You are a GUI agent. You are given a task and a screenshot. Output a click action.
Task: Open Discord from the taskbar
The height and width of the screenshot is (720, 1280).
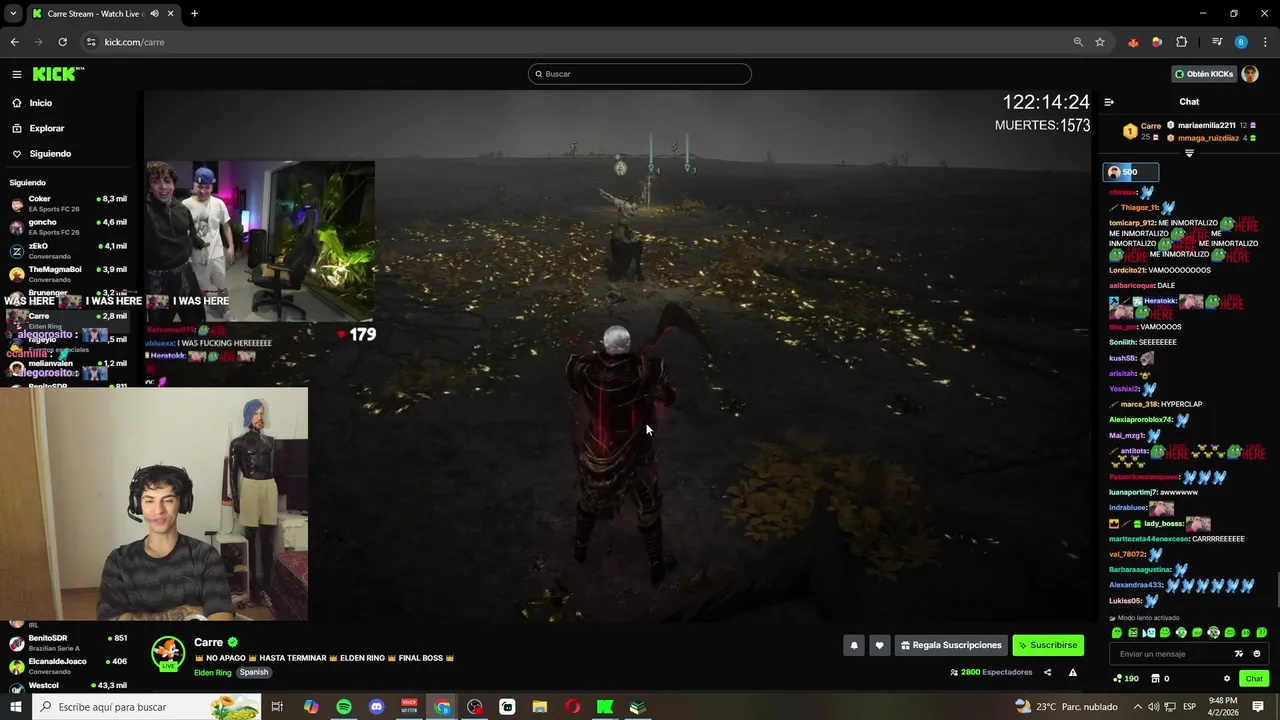point(376,707)
